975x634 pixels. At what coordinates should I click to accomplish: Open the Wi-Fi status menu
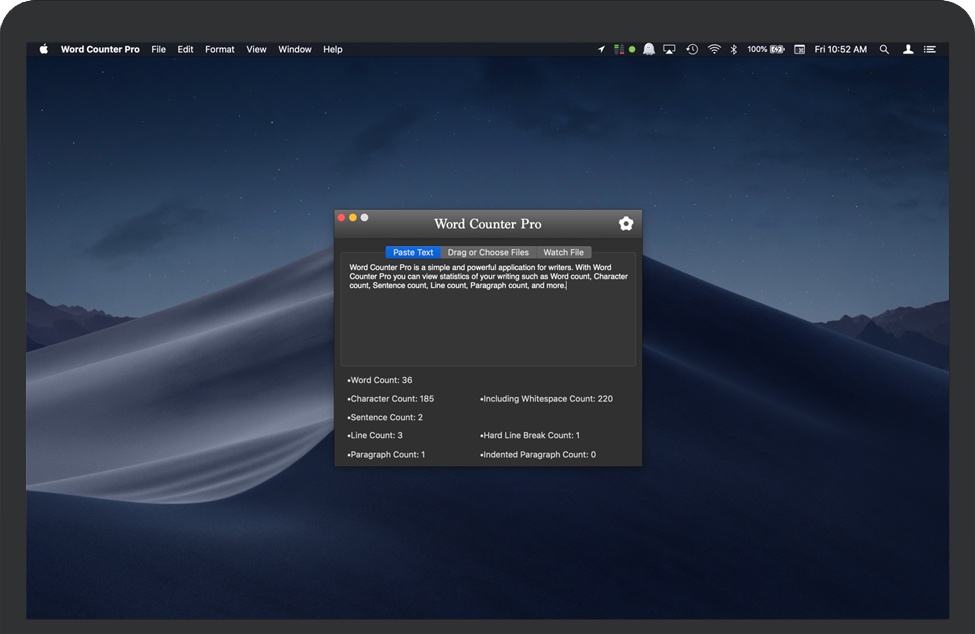[714, 49]
